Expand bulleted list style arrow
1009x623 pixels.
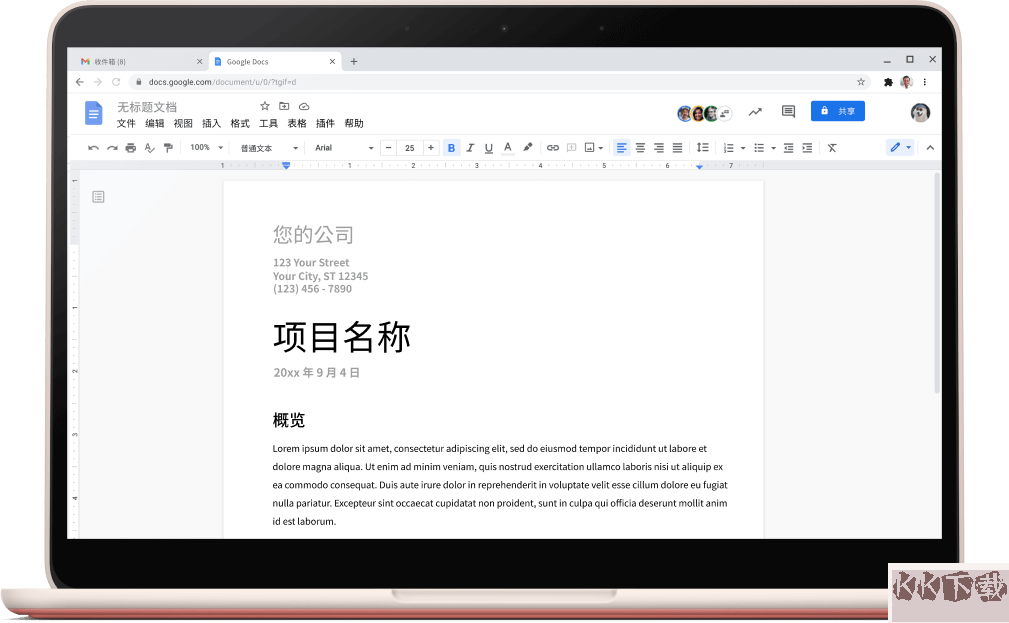point(773,149)
